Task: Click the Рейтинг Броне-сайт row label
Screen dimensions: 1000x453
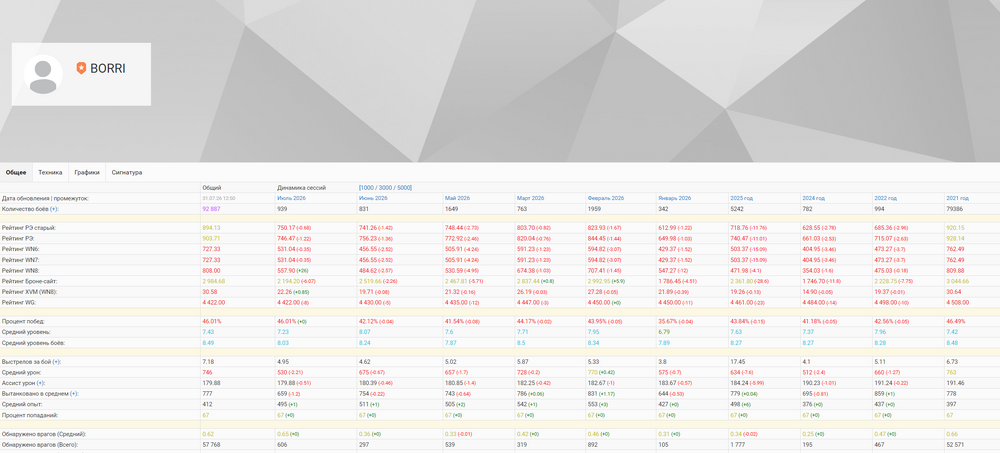Action: [x=31, y=281]
